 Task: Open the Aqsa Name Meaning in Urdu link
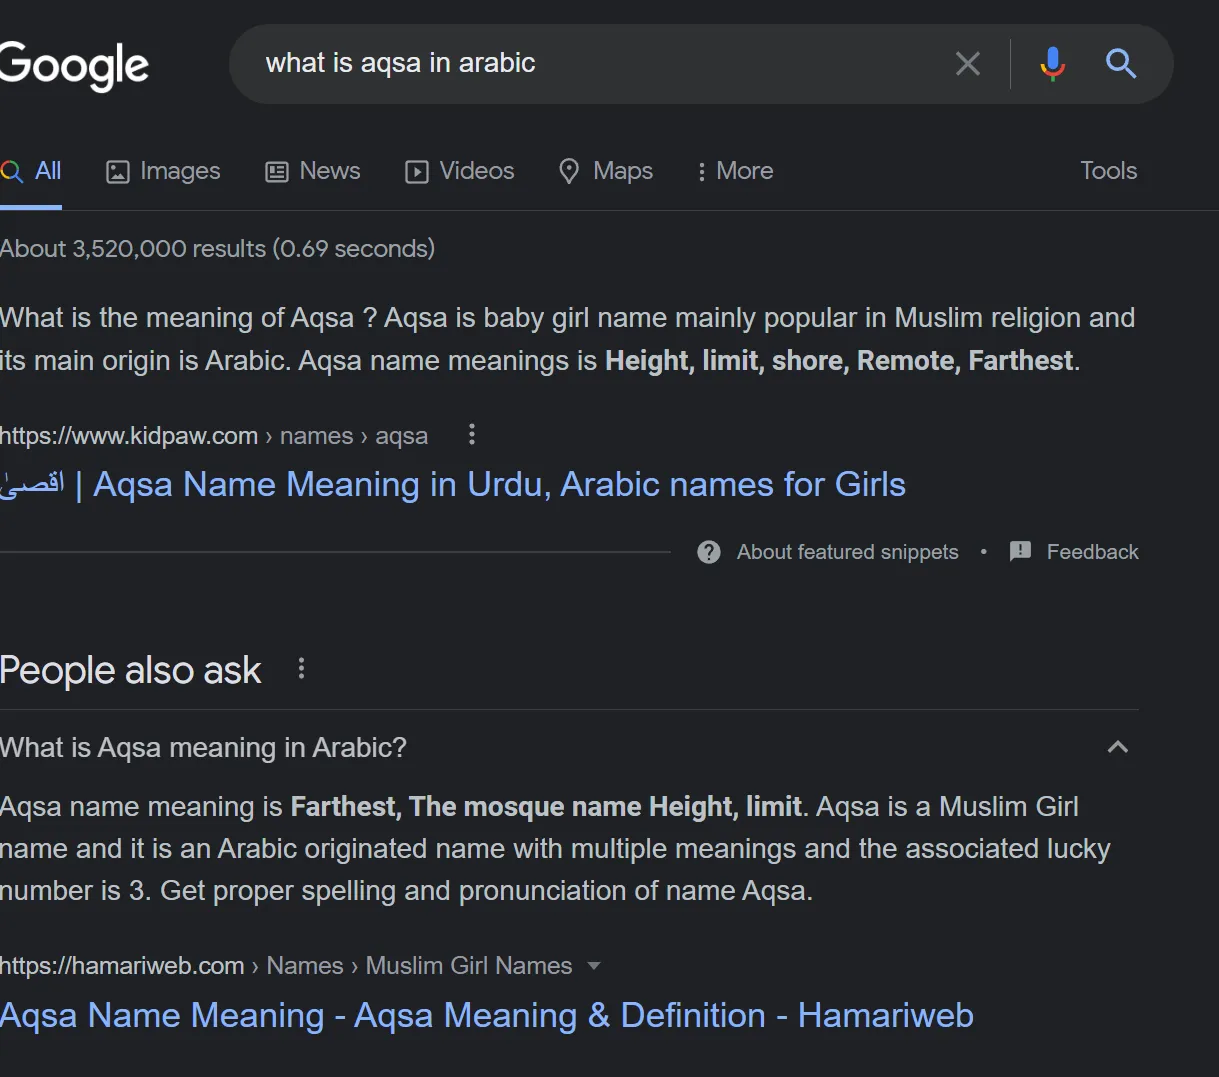[453, 484]
